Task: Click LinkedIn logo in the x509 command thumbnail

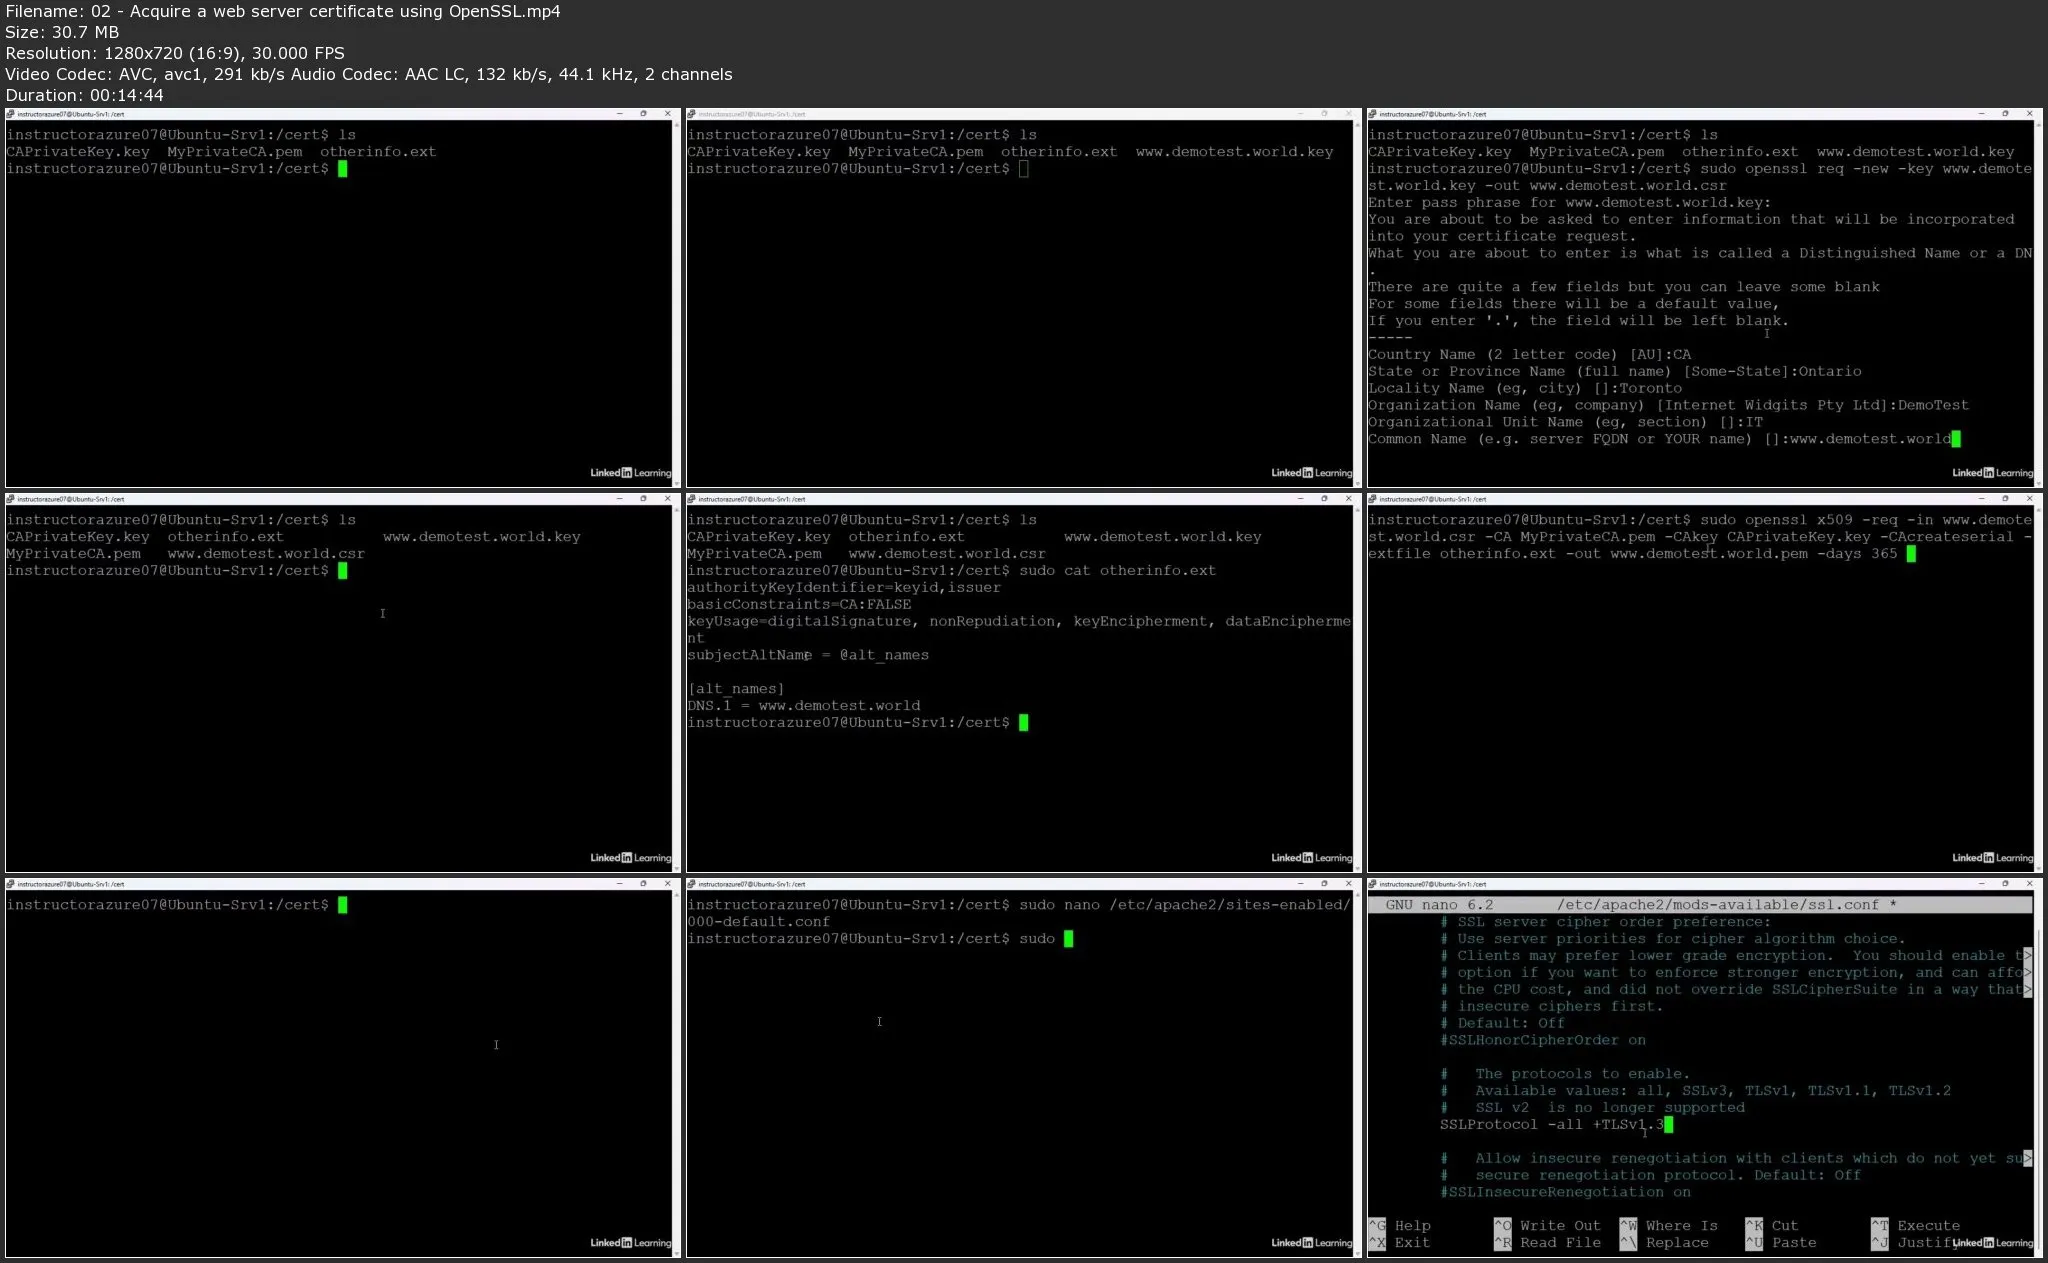Action: pyautogui.click(x=1992, y=858)
